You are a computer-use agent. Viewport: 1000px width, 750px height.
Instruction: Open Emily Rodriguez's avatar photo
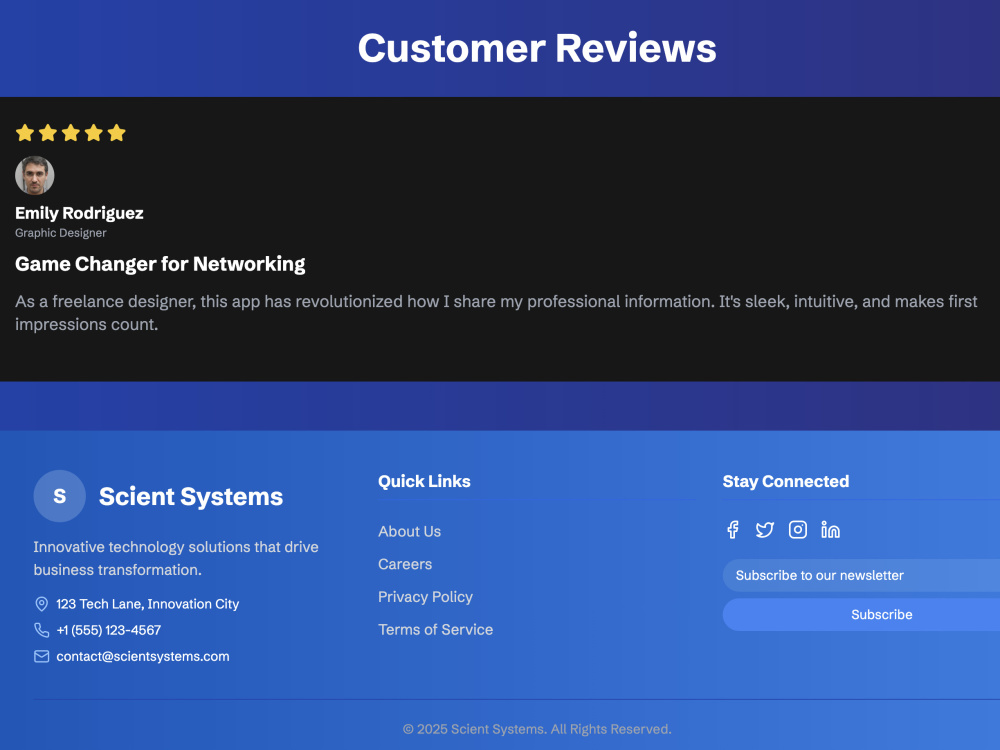[34, 175]
